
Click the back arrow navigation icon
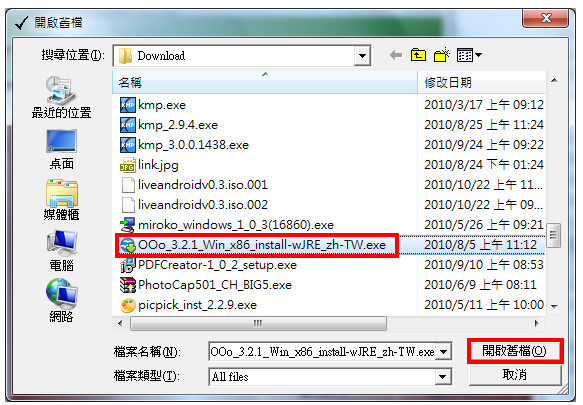[x=396, y=55]
